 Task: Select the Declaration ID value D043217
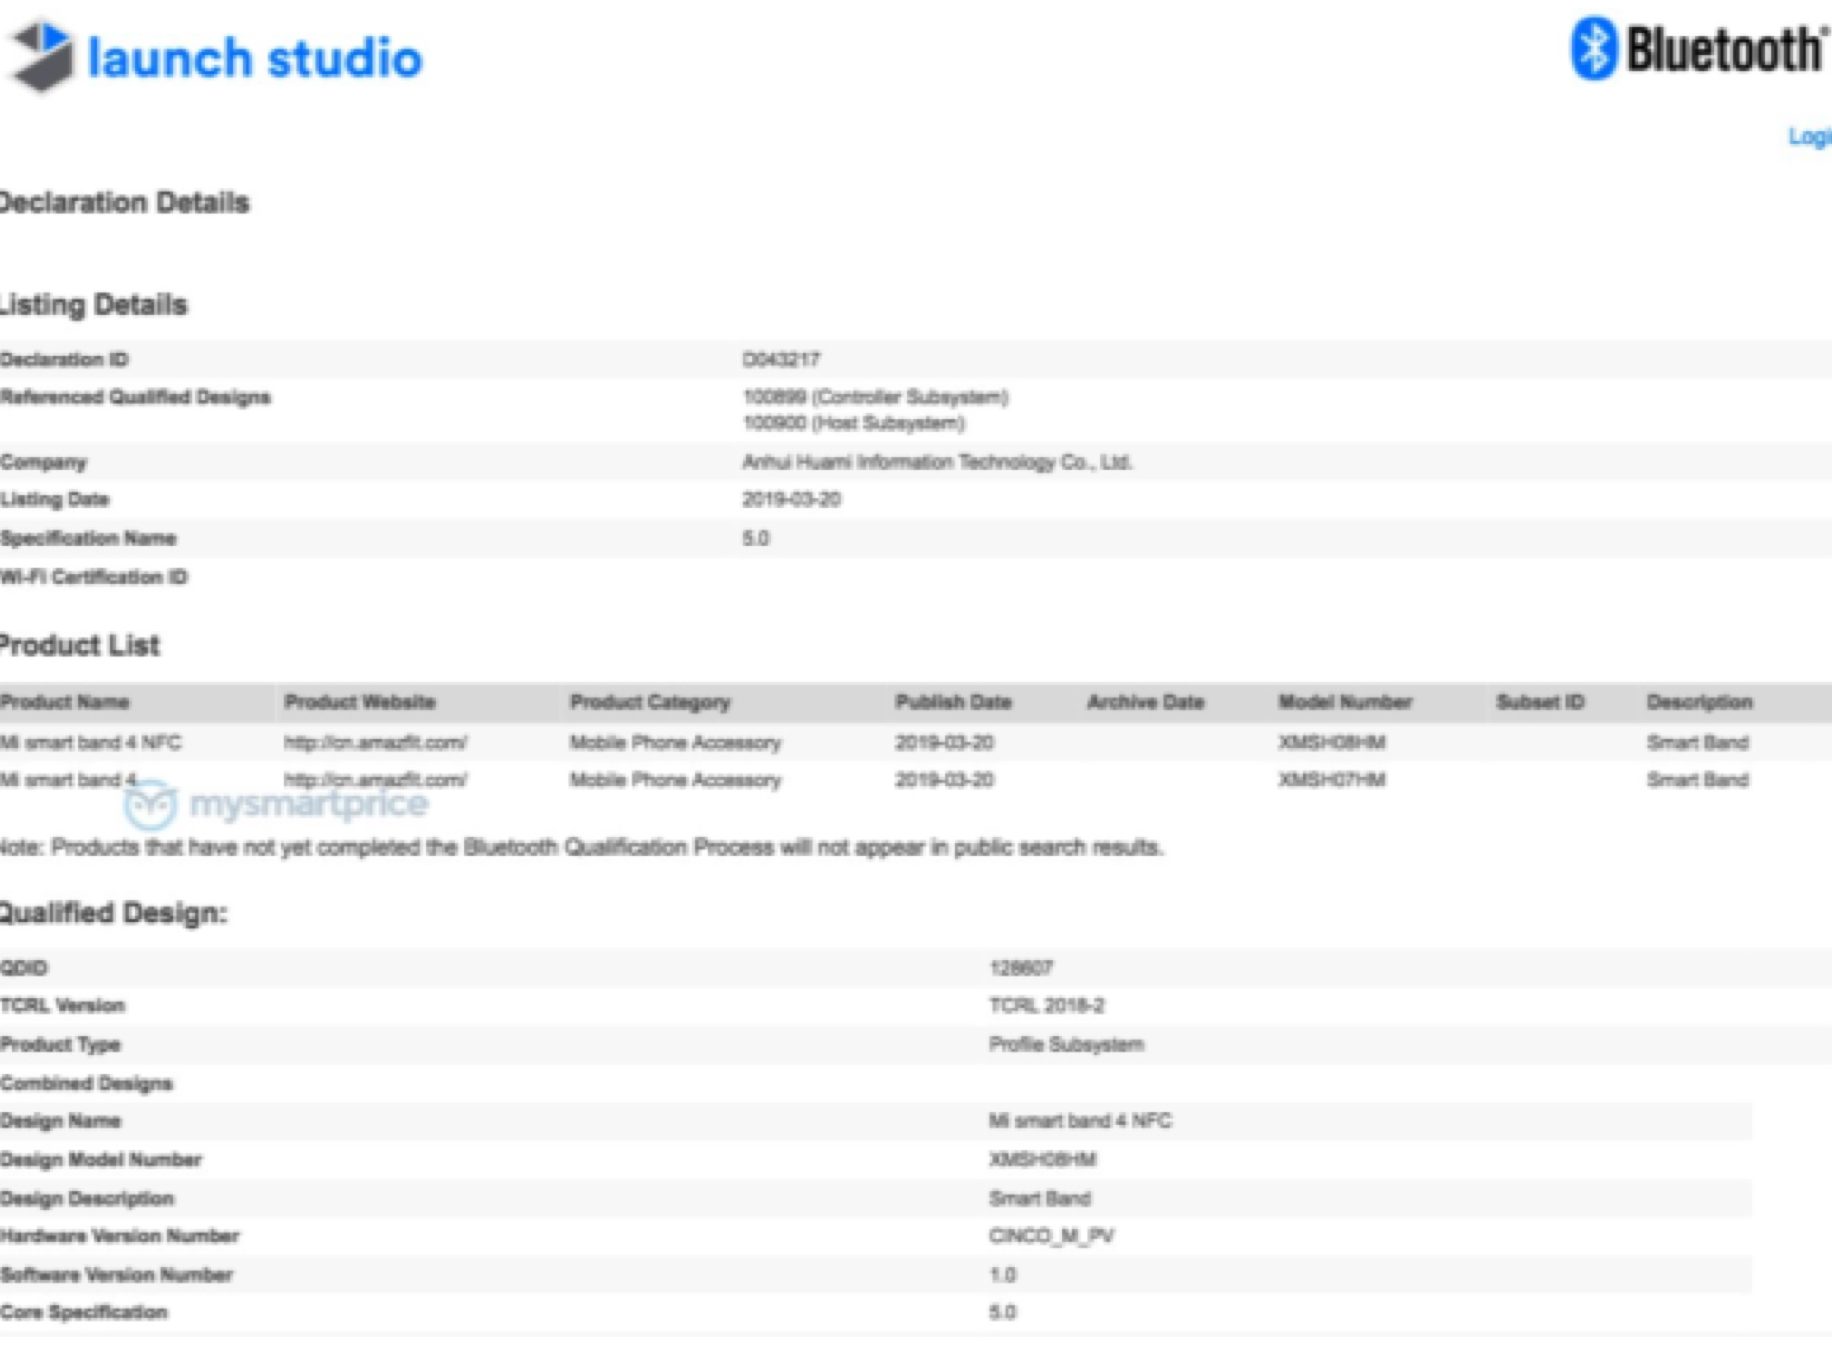point(781,359)
